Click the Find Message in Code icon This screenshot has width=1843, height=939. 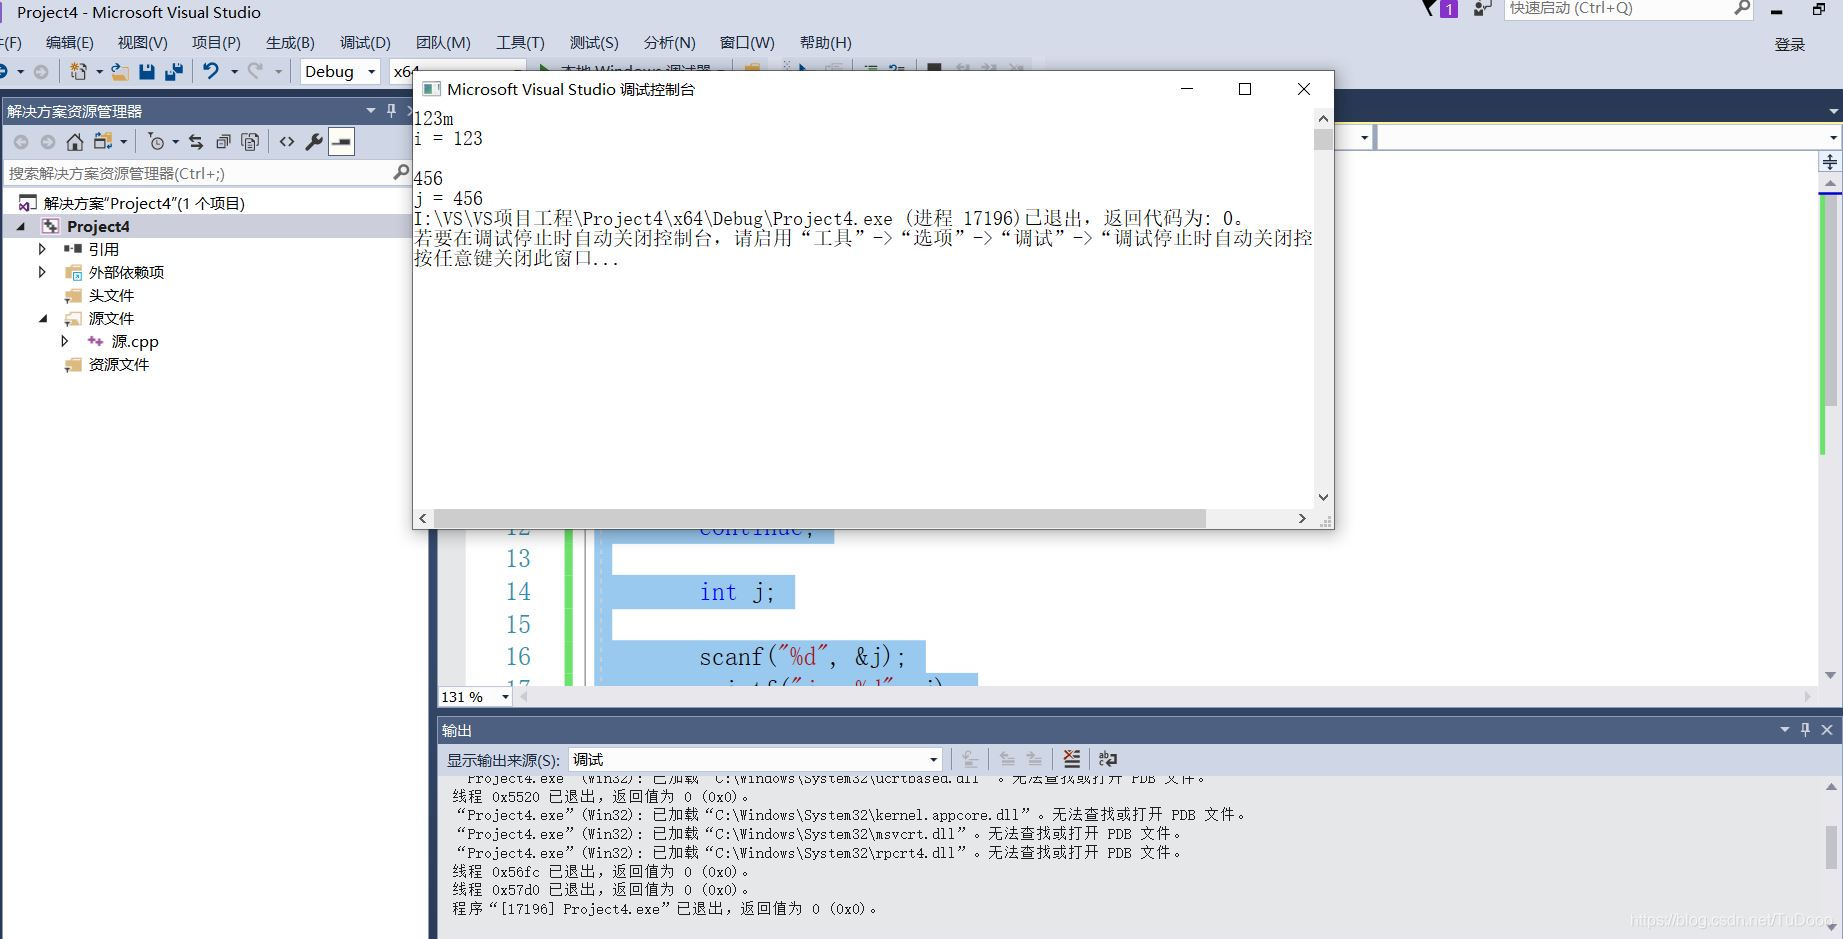coord(970,759)
